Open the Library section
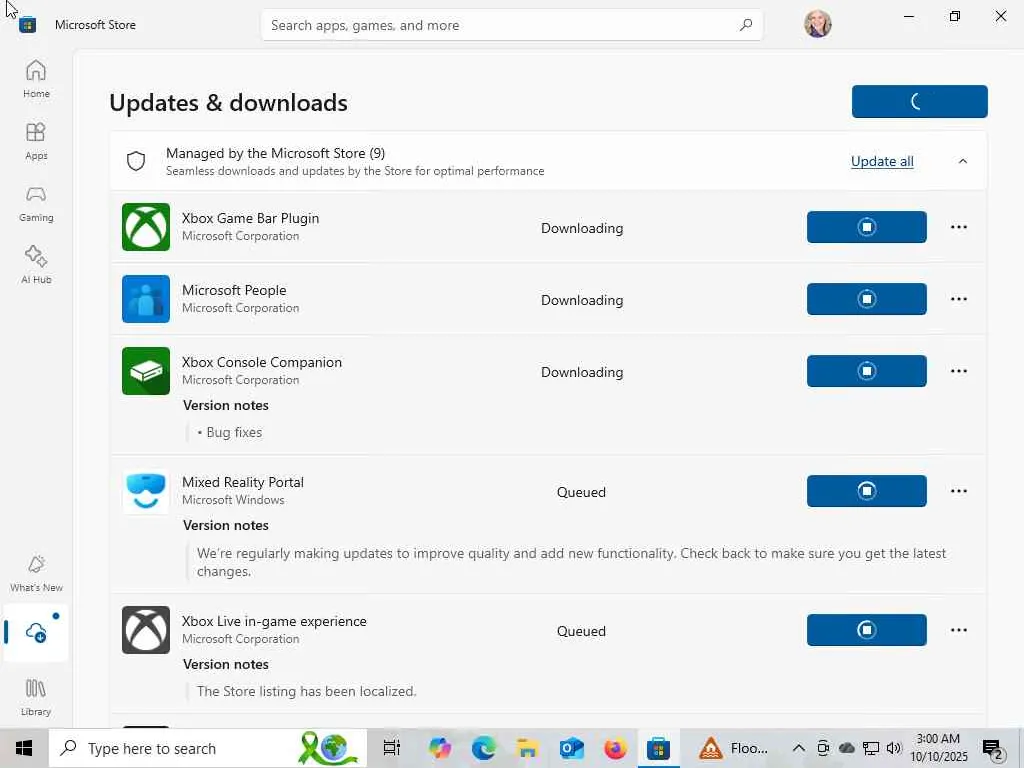Image resolution: width=1024 pixels, height=768 pixels. (x=36, y=696)
